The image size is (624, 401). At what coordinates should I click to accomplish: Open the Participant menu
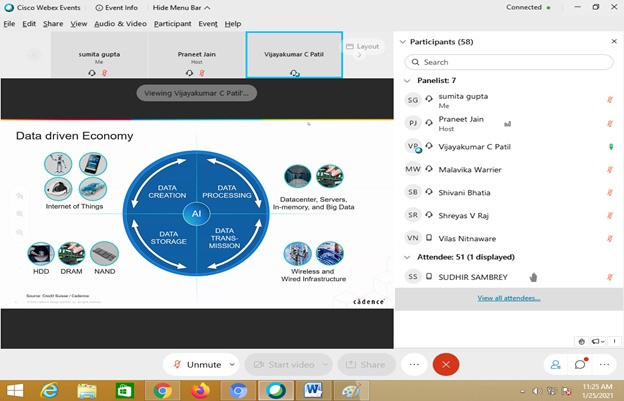click(172, 23)
